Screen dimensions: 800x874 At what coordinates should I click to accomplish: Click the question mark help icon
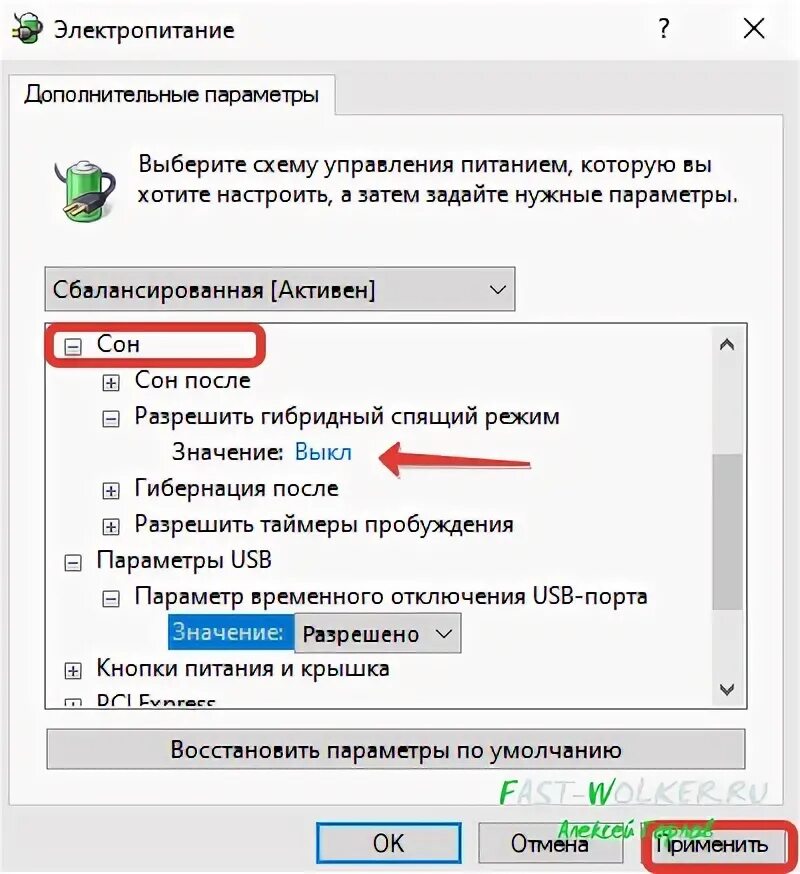[663, 28]
